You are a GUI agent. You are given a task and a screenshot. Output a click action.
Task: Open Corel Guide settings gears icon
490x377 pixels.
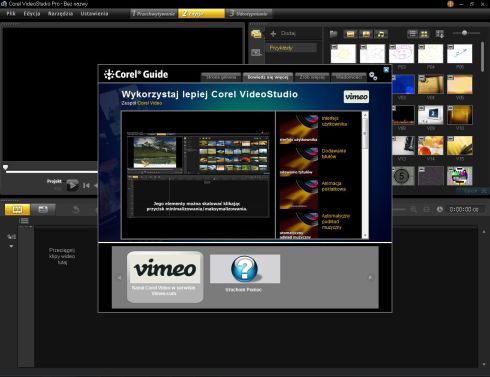(x=373, y=76)
